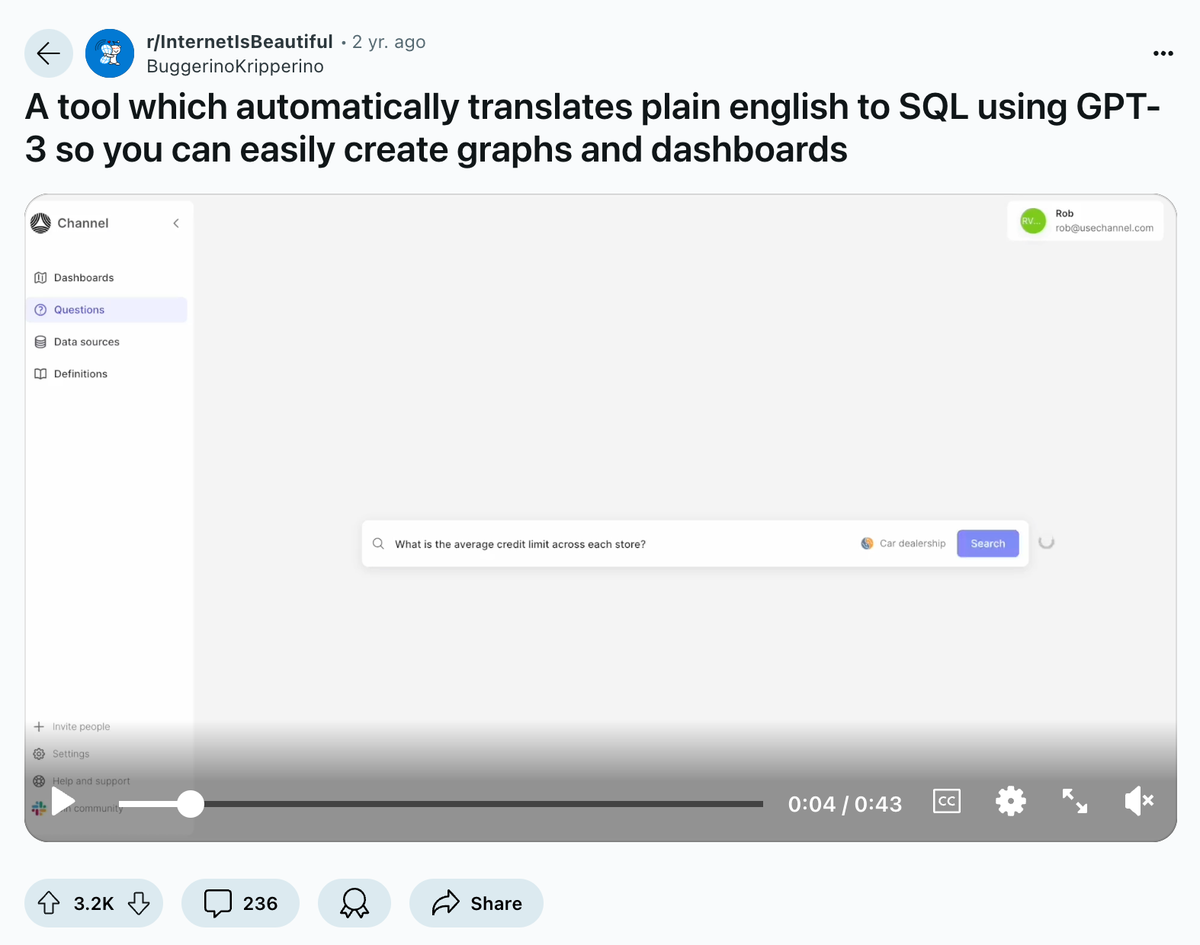1200x945 pixels.
Task: Go back using the arrow button
Action: (x=48, y=54)
